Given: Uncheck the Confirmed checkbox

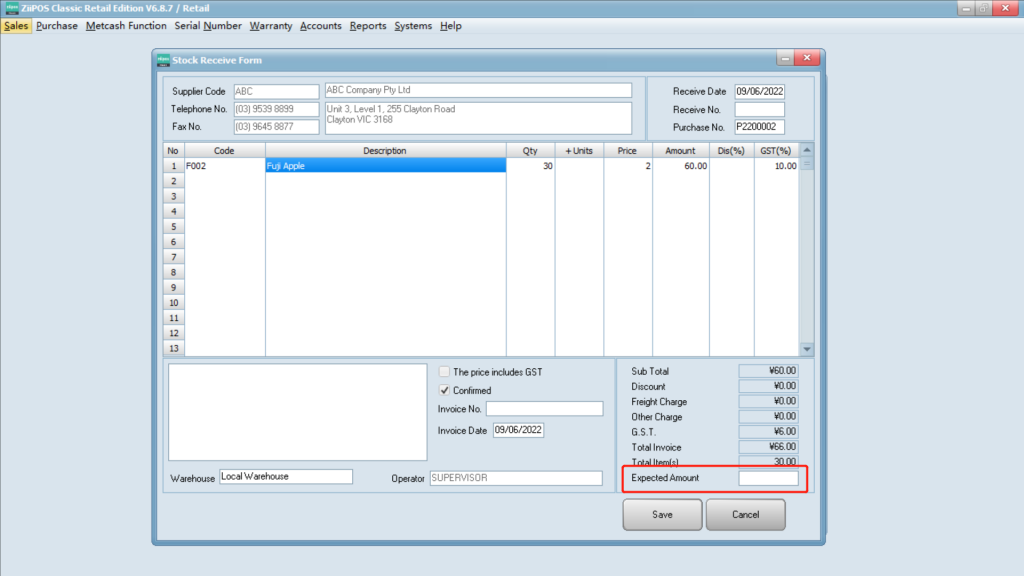Looking at the screenshot, I should click(445, 390).
